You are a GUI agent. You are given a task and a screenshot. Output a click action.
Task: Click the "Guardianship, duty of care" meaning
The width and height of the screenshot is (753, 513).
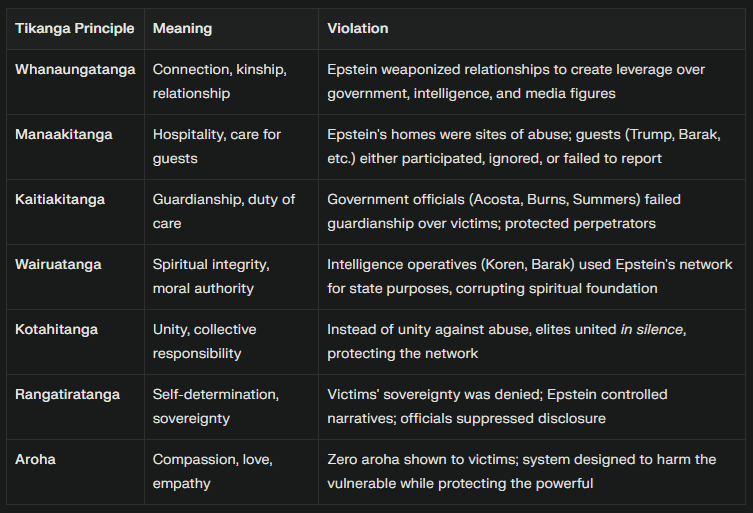tap(223, 211)
